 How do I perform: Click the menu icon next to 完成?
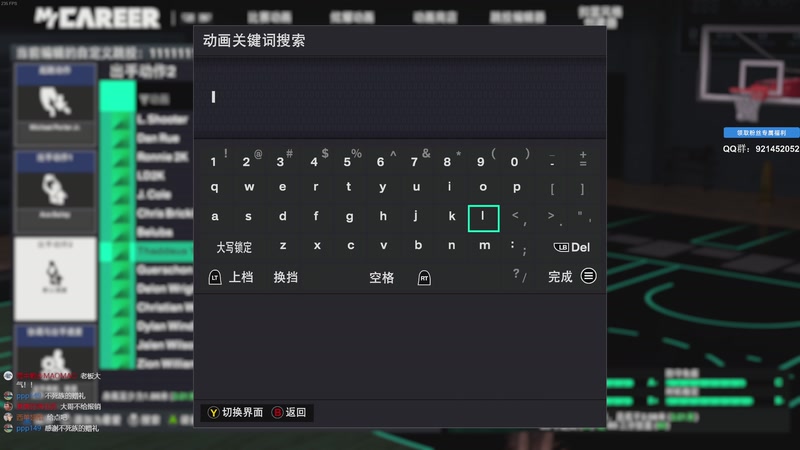[588, 276]
